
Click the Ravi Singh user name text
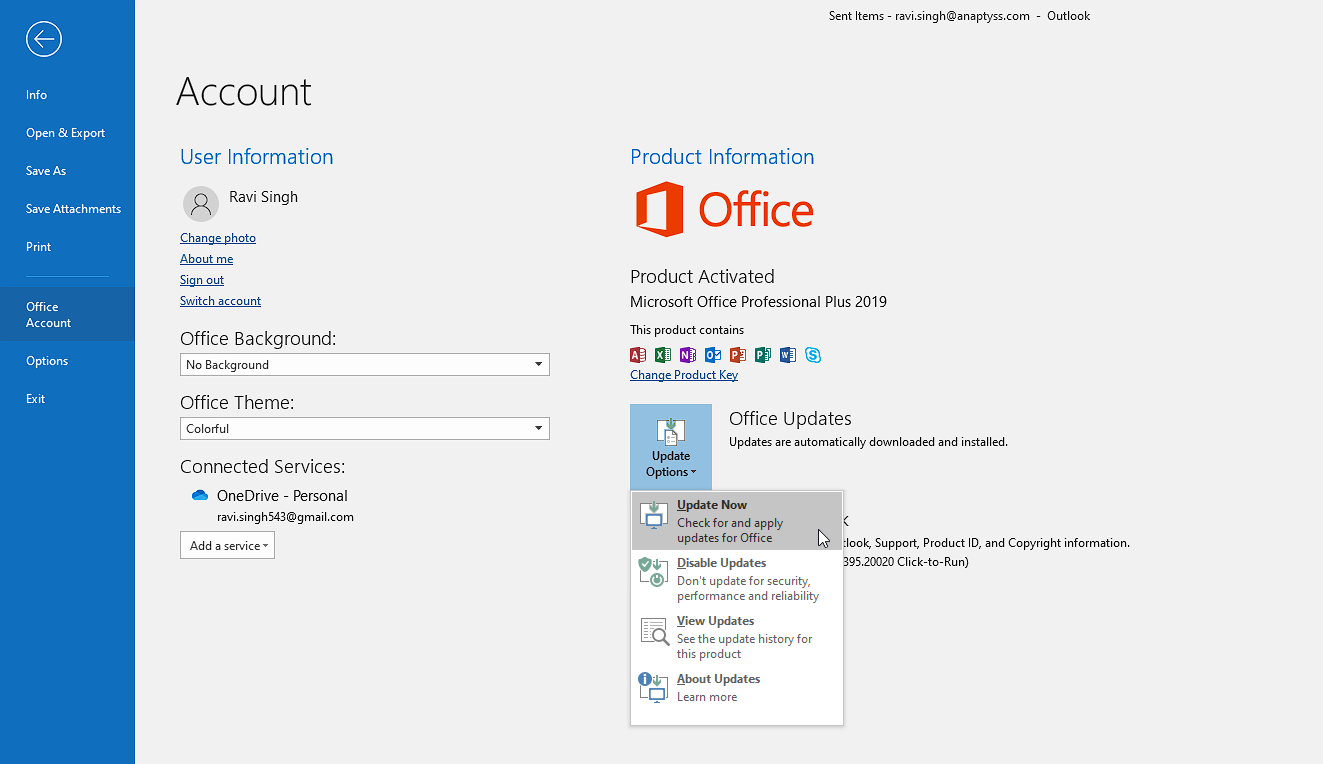pos(263,196)
